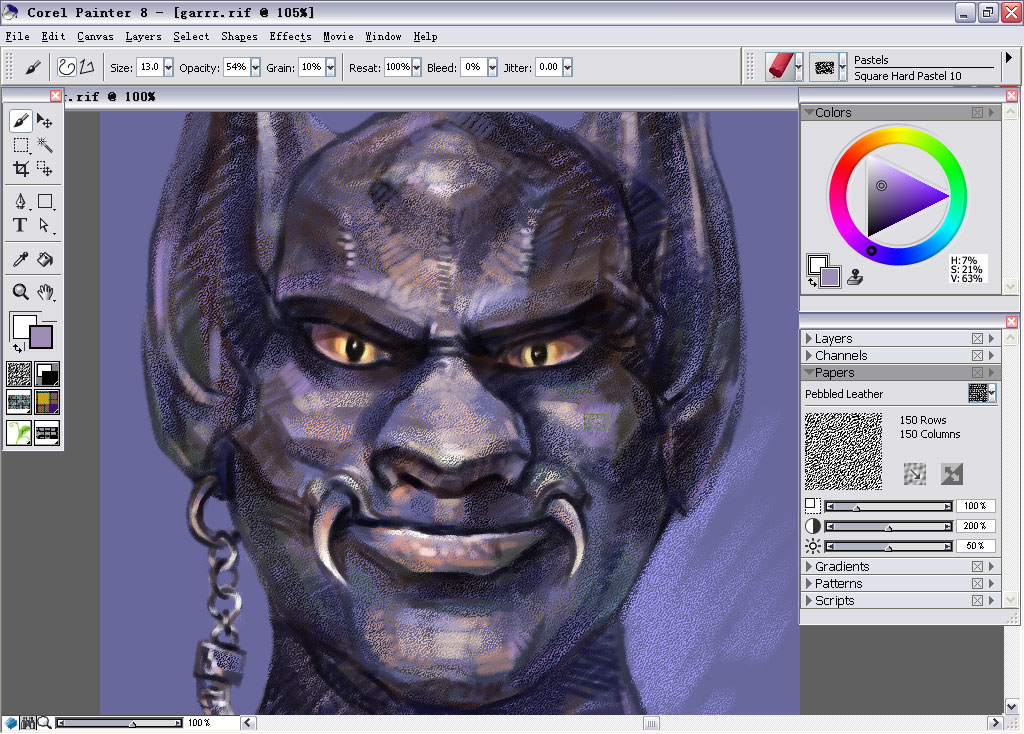1024x734 pixels.
Task: Collapse the Papers palette
Action: (809, 372)
